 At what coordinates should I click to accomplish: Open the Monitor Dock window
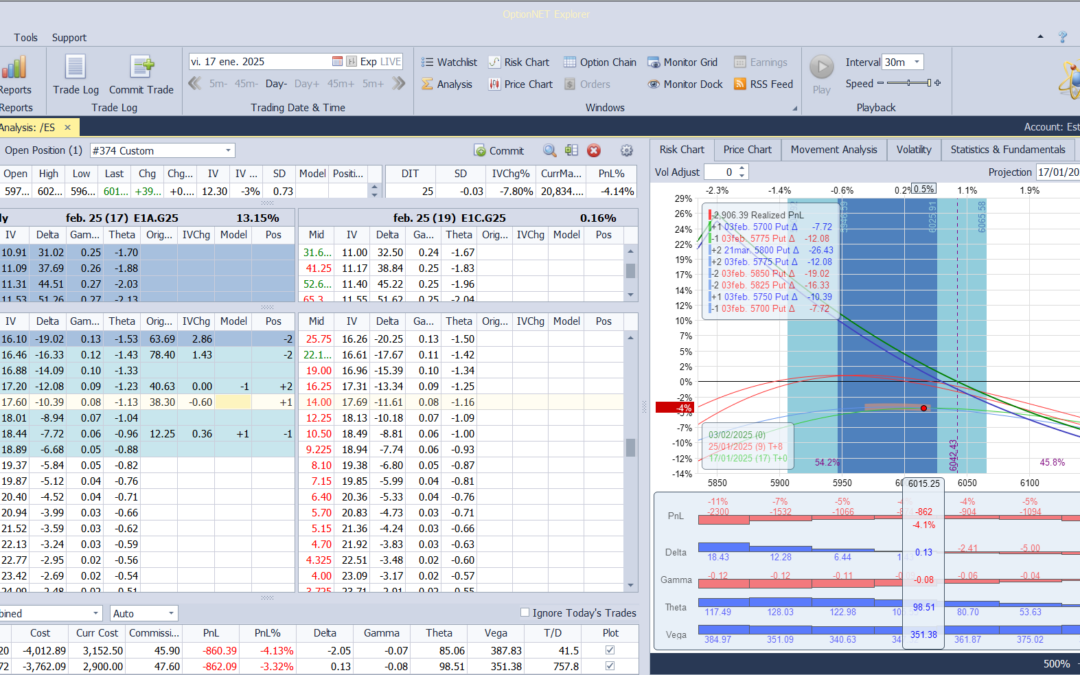click(685, 84)
